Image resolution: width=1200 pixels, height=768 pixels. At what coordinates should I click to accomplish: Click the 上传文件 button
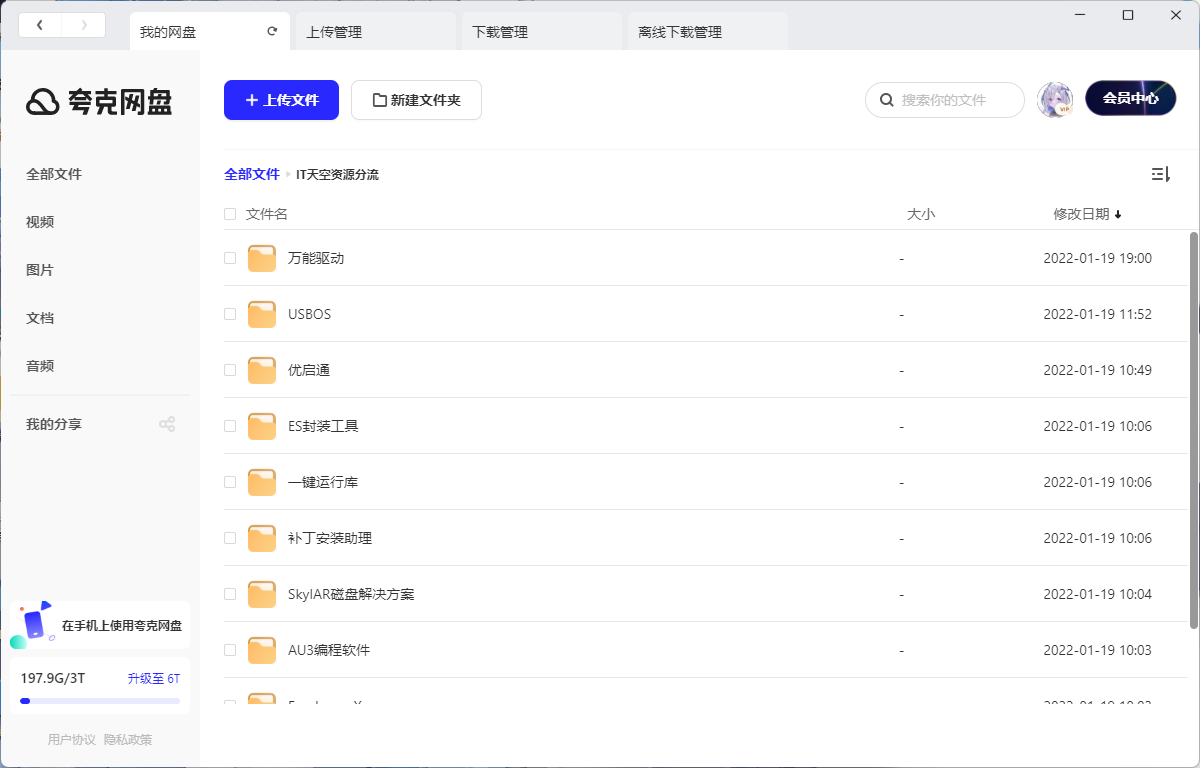click(281, 99)
